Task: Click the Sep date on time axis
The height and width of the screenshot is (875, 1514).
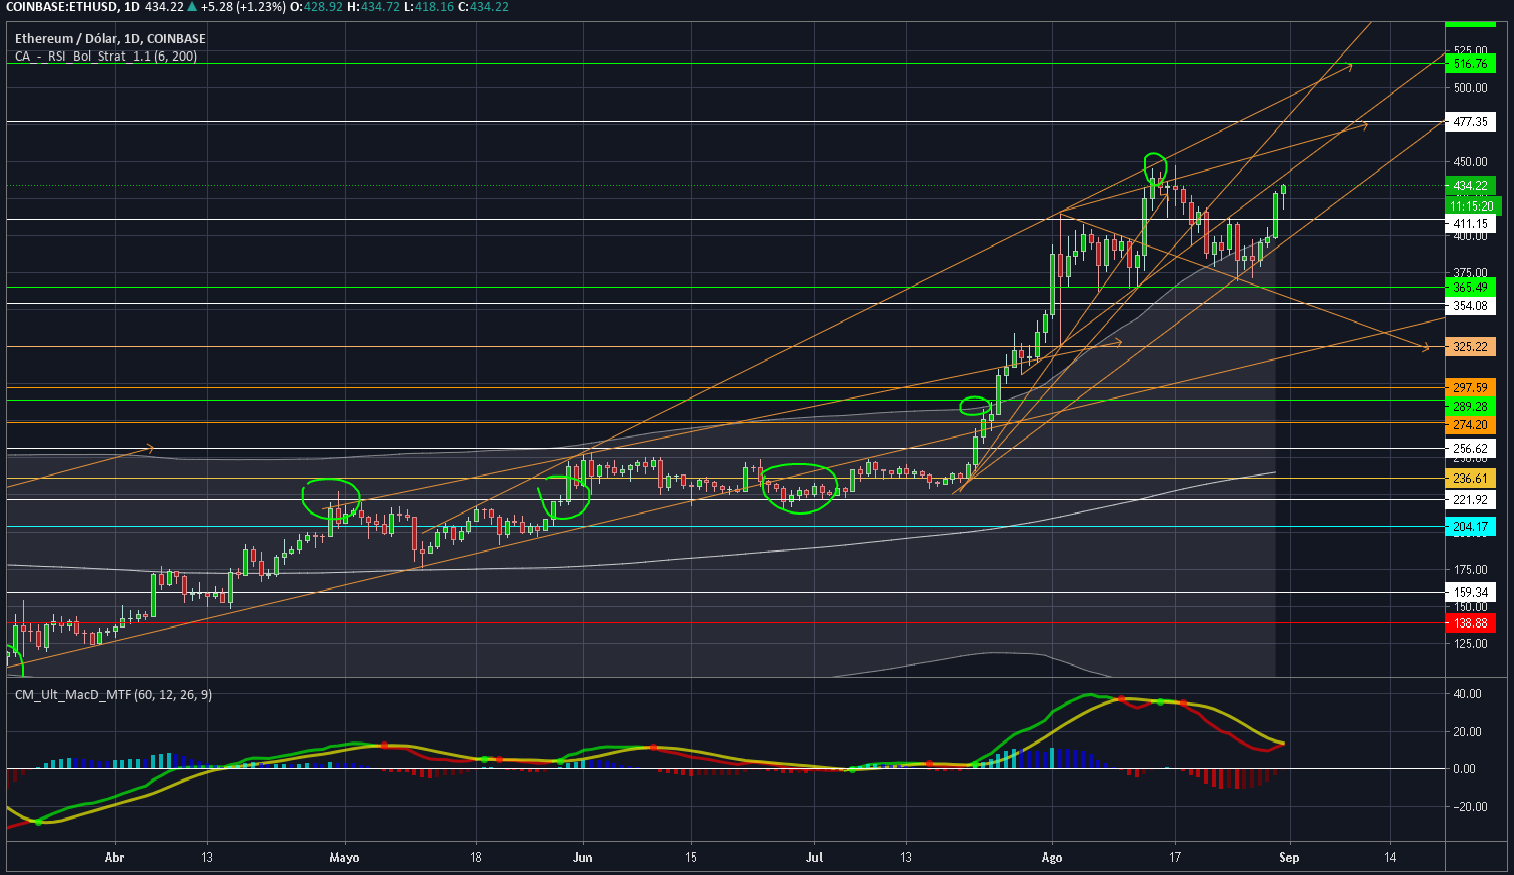Action: pos(1289,857)
